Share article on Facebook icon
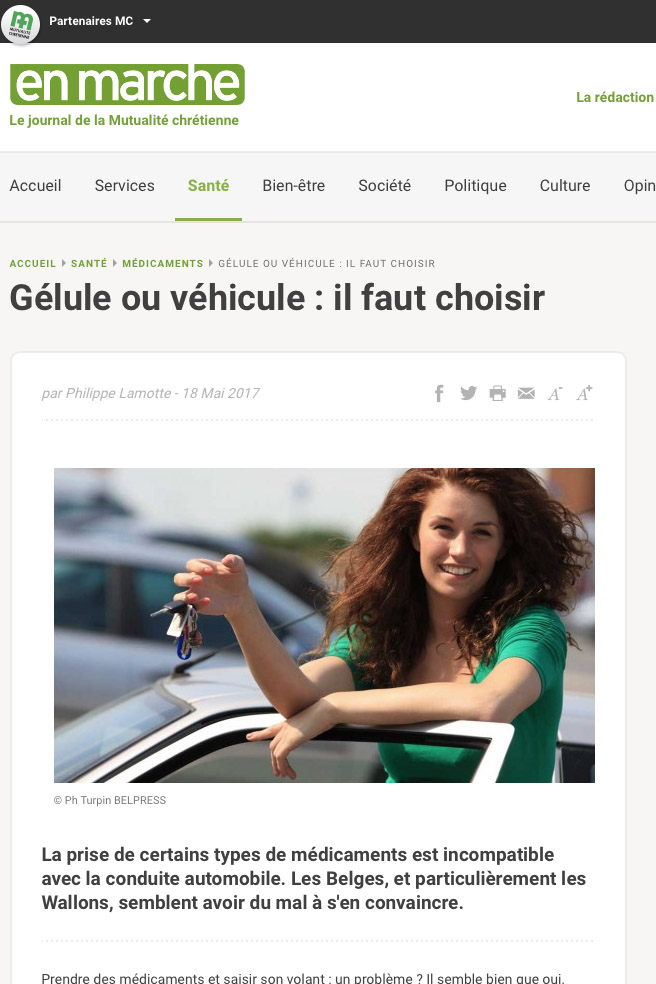The image size is (656, 984). point(439,393)
